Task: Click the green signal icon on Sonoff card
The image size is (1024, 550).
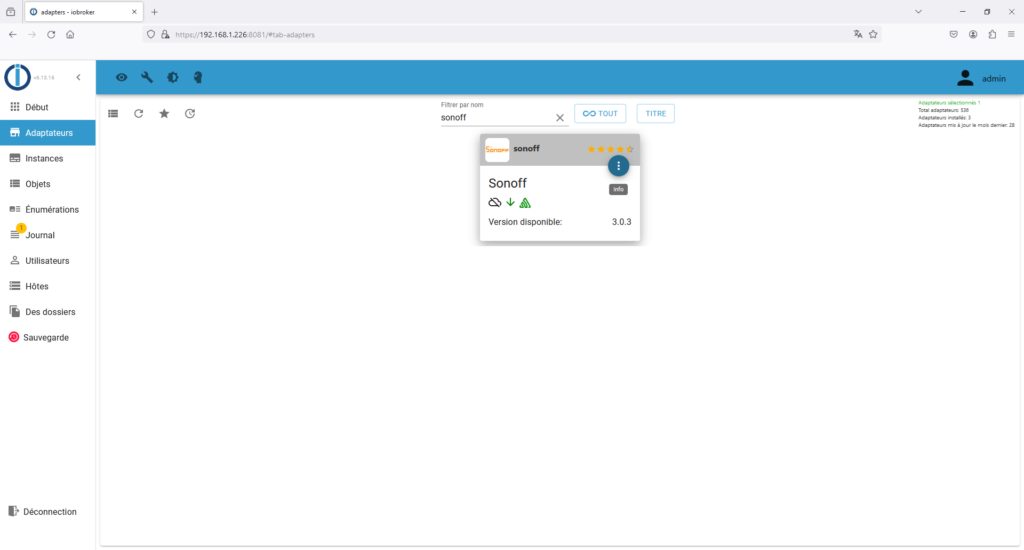Action: pyautogui.click(x=525, y=202)
